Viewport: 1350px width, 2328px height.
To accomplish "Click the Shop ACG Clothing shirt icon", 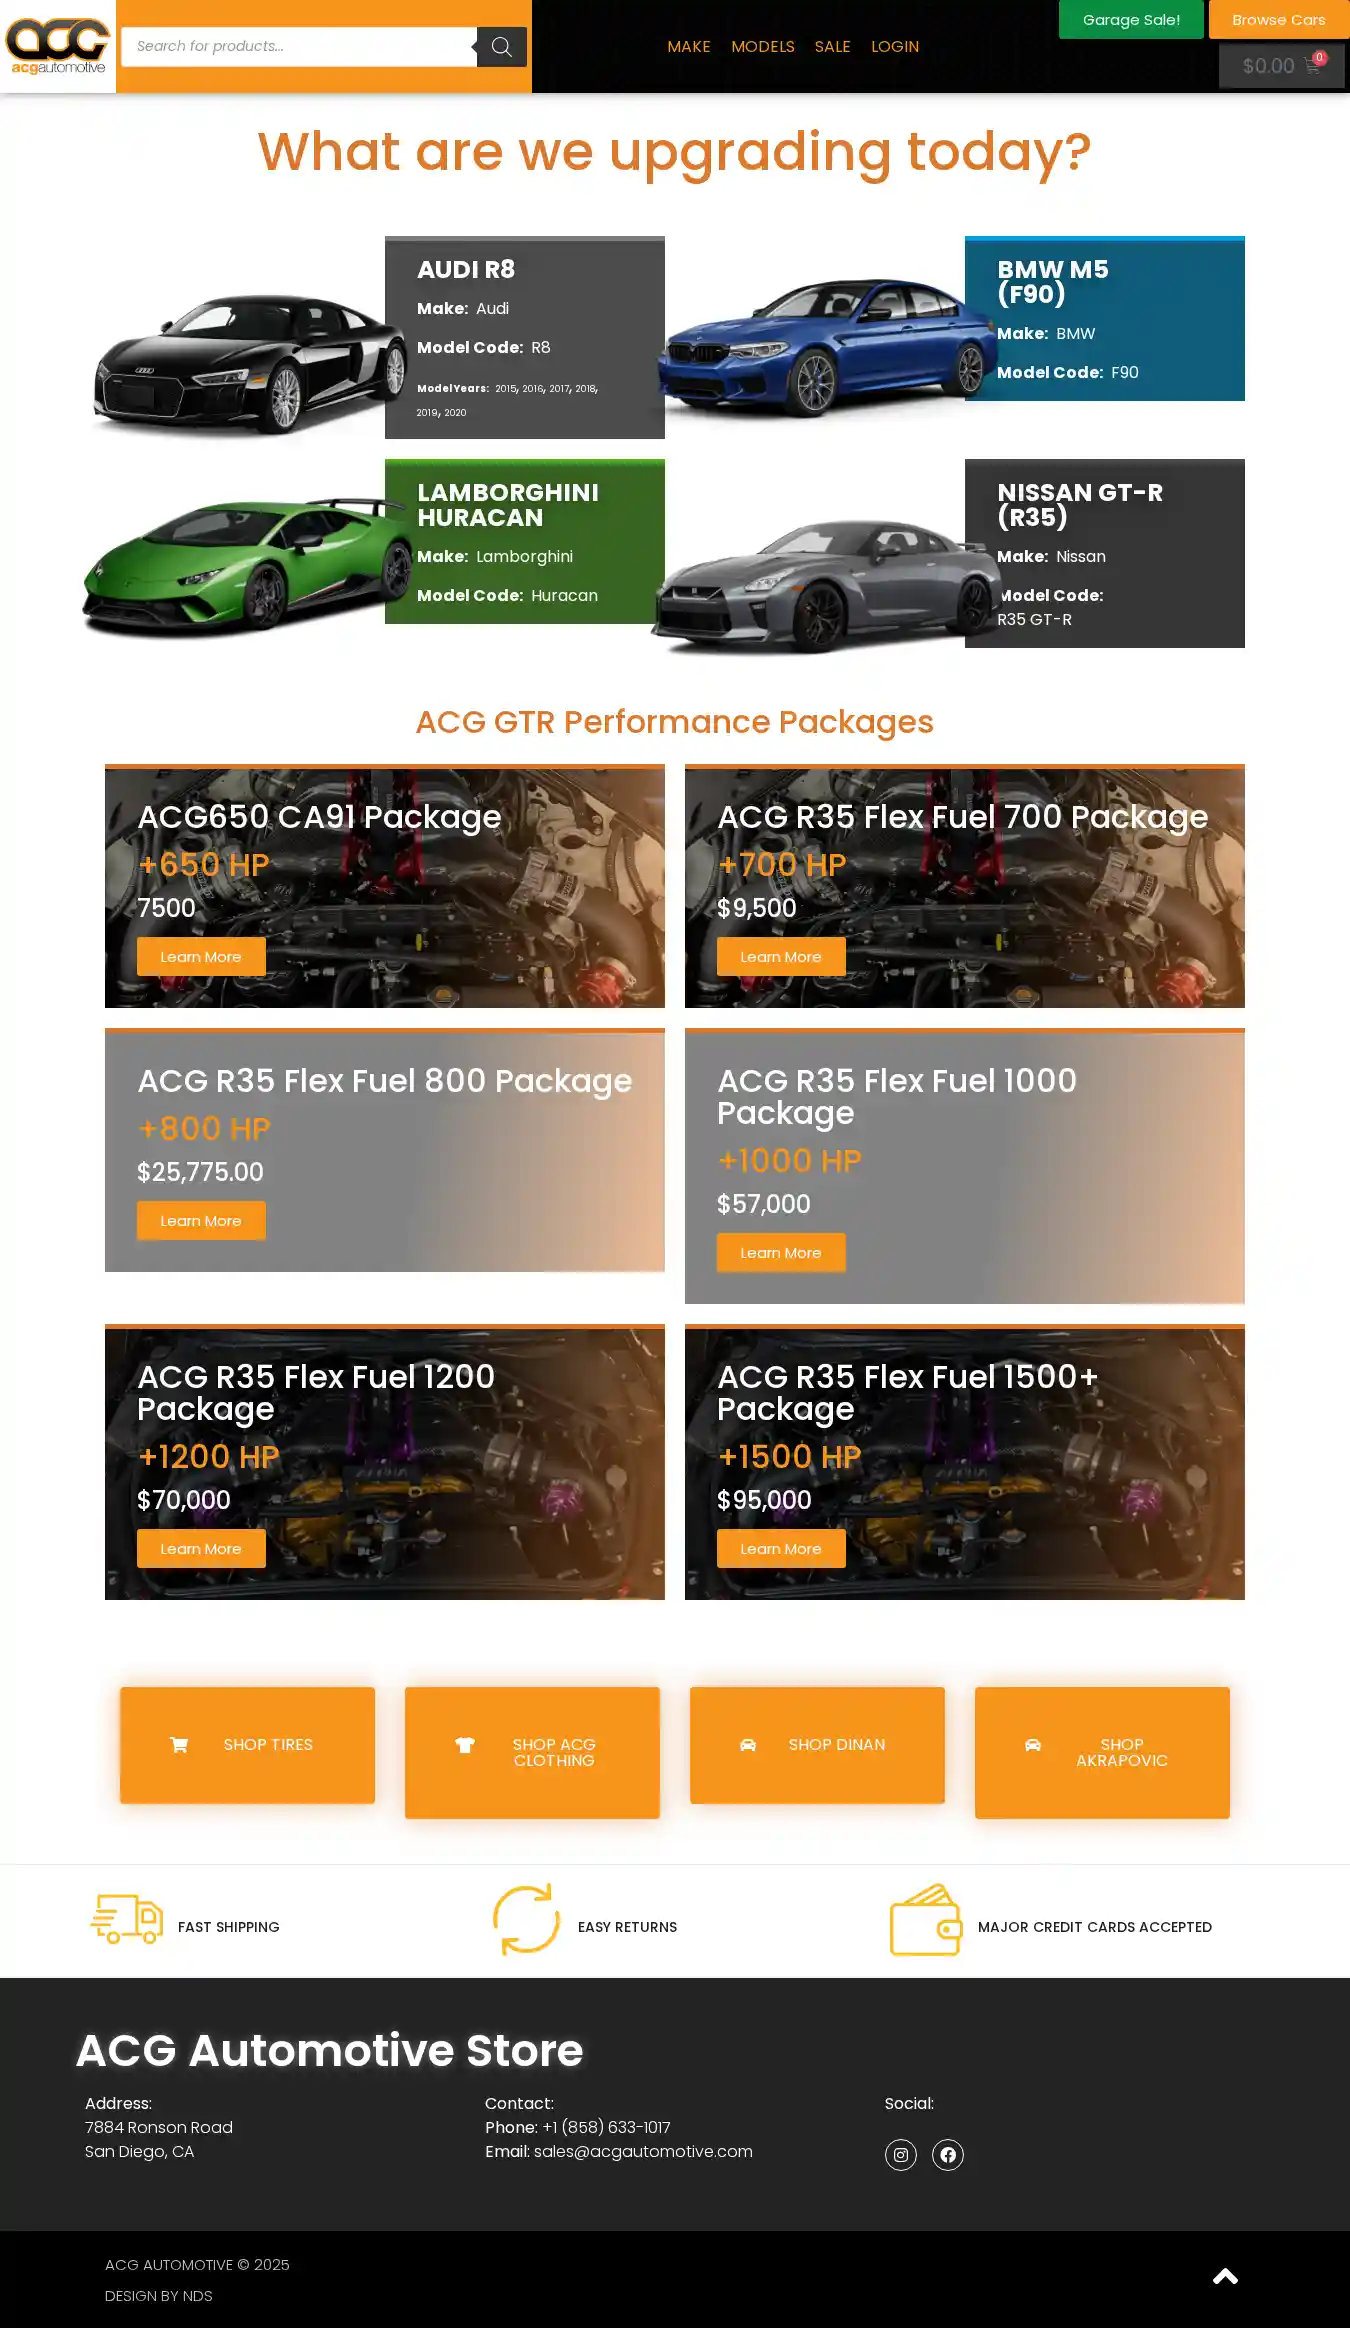I will [465, 1745].
